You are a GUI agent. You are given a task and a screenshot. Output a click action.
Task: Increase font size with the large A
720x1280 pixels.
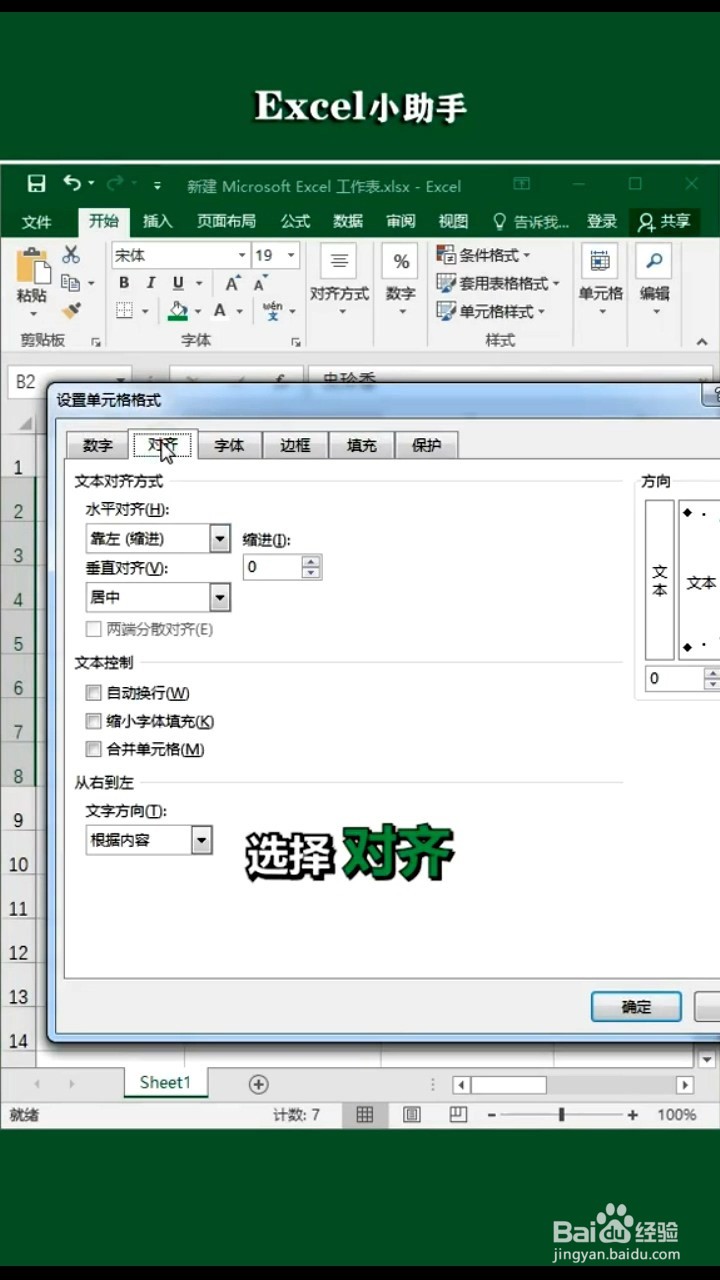[232, 284]
